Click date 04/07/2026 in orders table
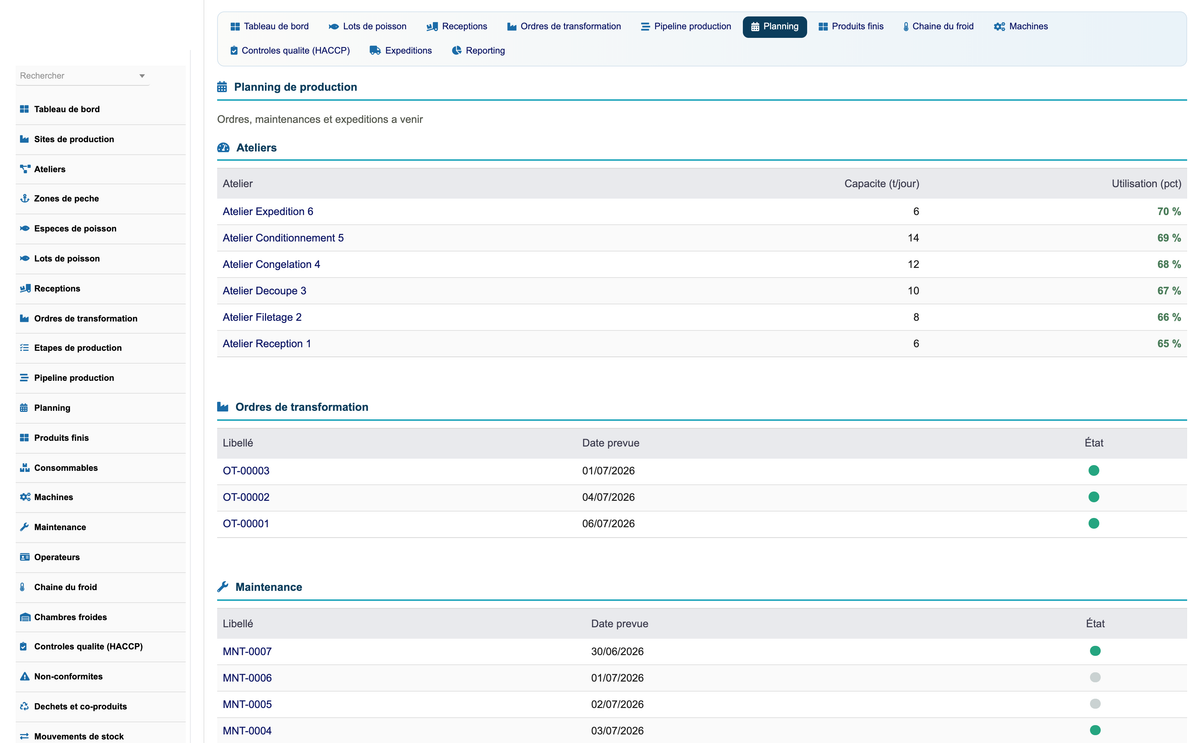 pyautogui.click(x=608, y=497)
